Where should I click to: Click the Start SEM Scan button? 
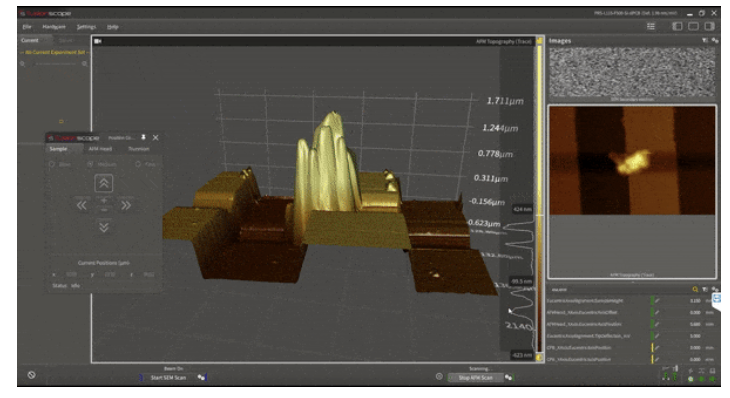168,378
